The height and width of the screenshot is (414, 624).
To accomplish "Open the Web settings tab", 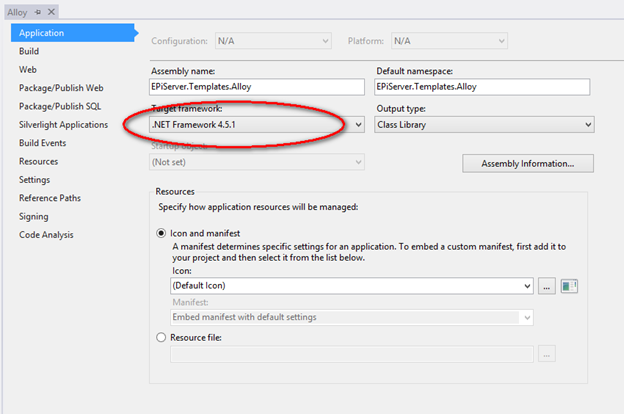I will tap(28, 70).
